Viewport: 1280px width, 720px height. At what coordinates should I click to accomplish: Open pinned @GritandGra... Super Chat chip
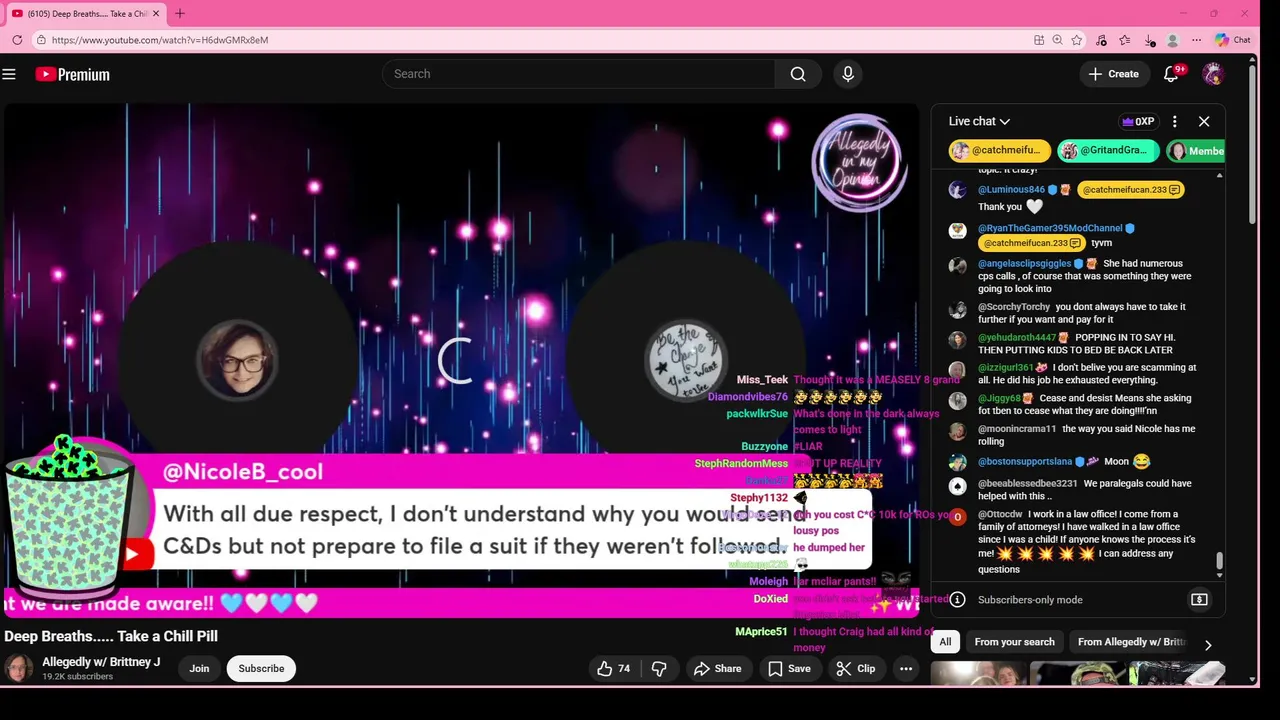tap(1108, 151)
